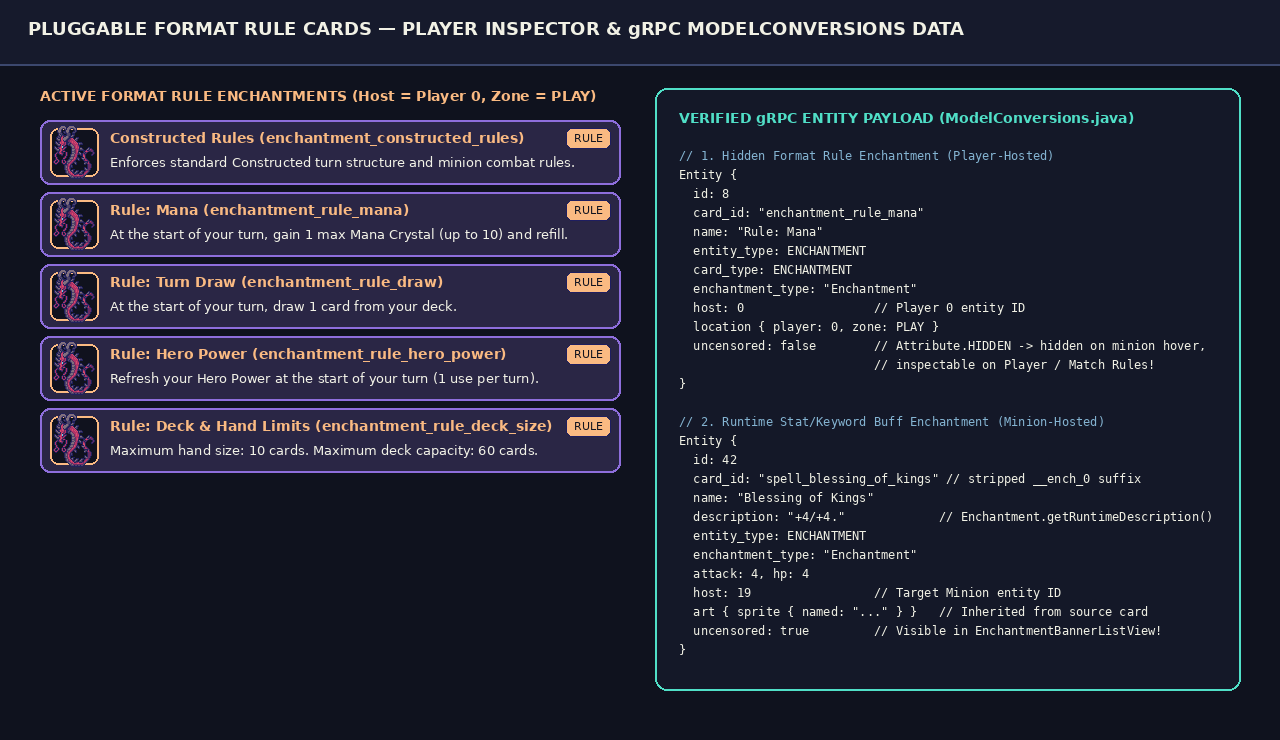Select the 'Rule: Turn Draw (enchantment_rule_draw)' title
This screenshot has width=1280, height=740.
276,282
